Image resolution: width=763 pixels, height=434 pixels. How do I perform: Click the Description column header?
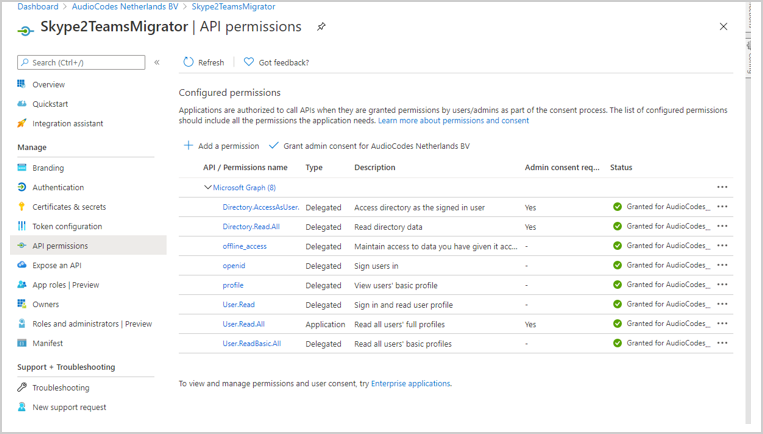(375, 167)
